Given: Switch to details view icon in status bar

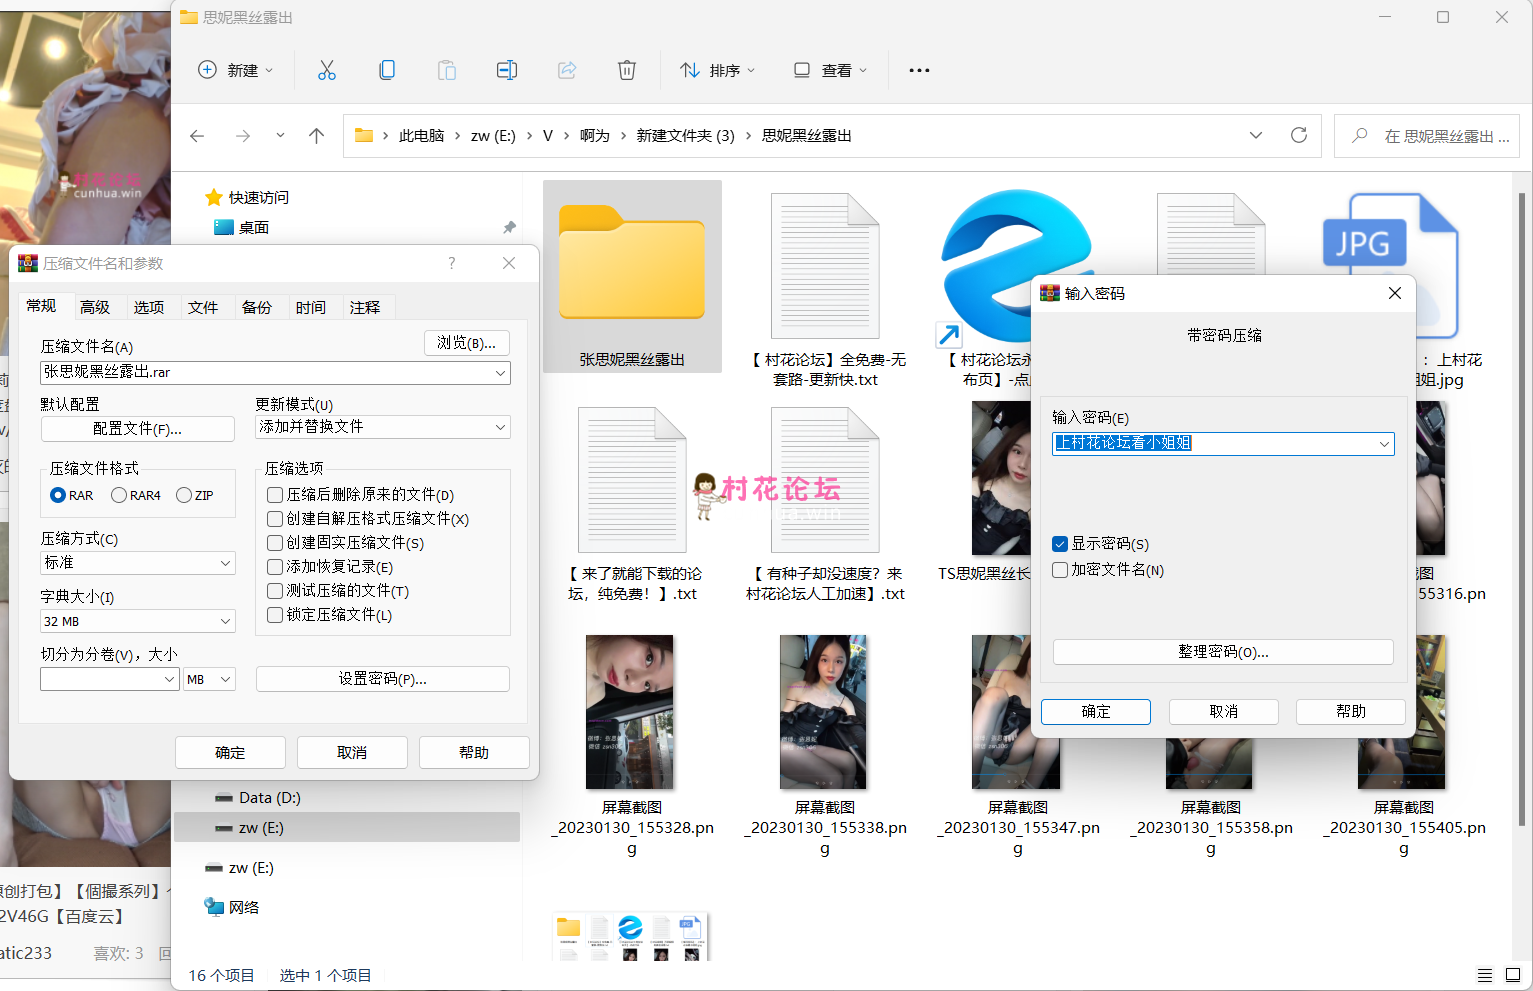Looking at the screenshot, I should (1485, 975).
